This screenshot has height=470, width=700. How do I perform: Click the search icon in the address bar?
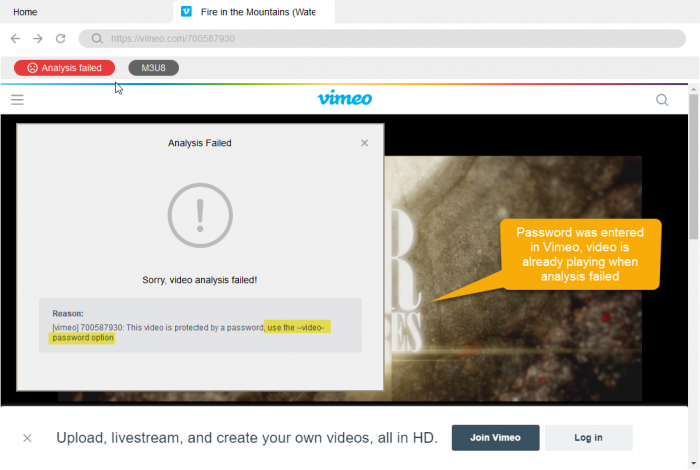(x=97, y=38)
